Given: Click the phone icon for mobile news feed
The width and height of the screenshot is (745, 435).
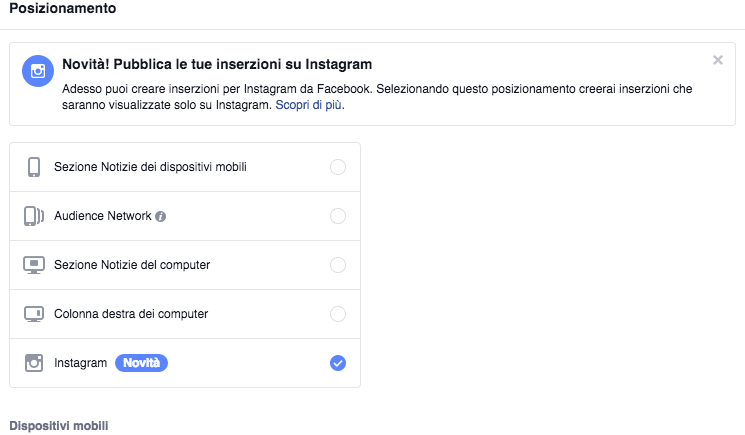Looking at the screenshot, I should [34, 167].
